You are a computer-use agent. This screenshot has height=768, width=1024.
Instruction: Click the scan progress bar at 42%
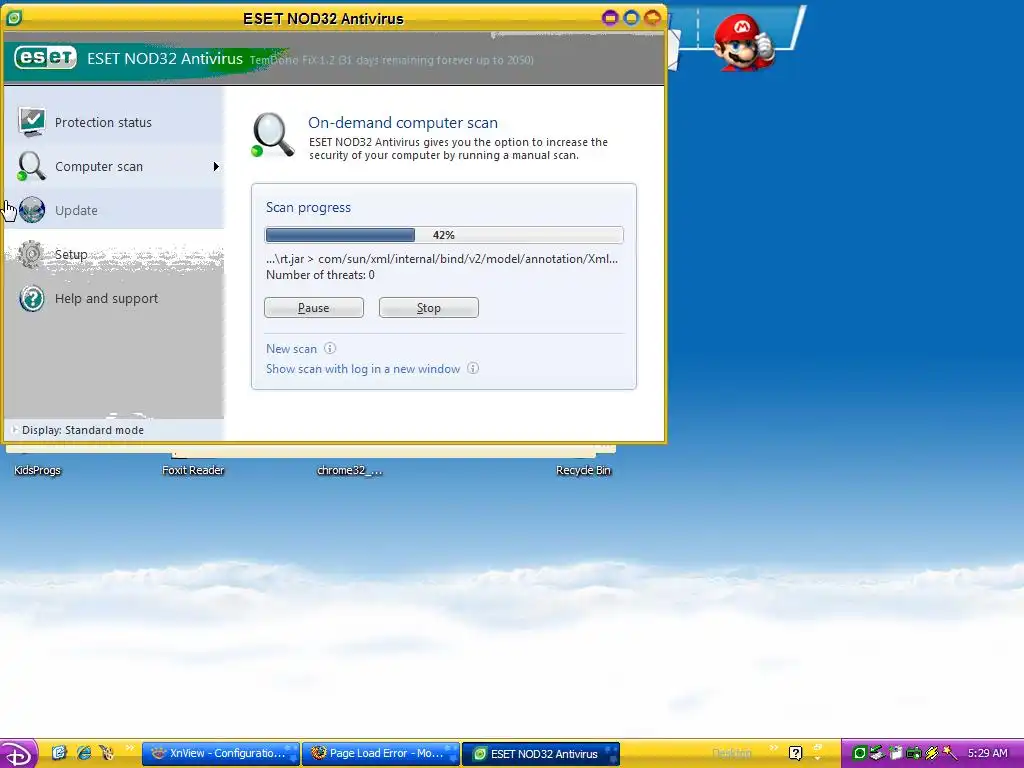tap(444, 235)
